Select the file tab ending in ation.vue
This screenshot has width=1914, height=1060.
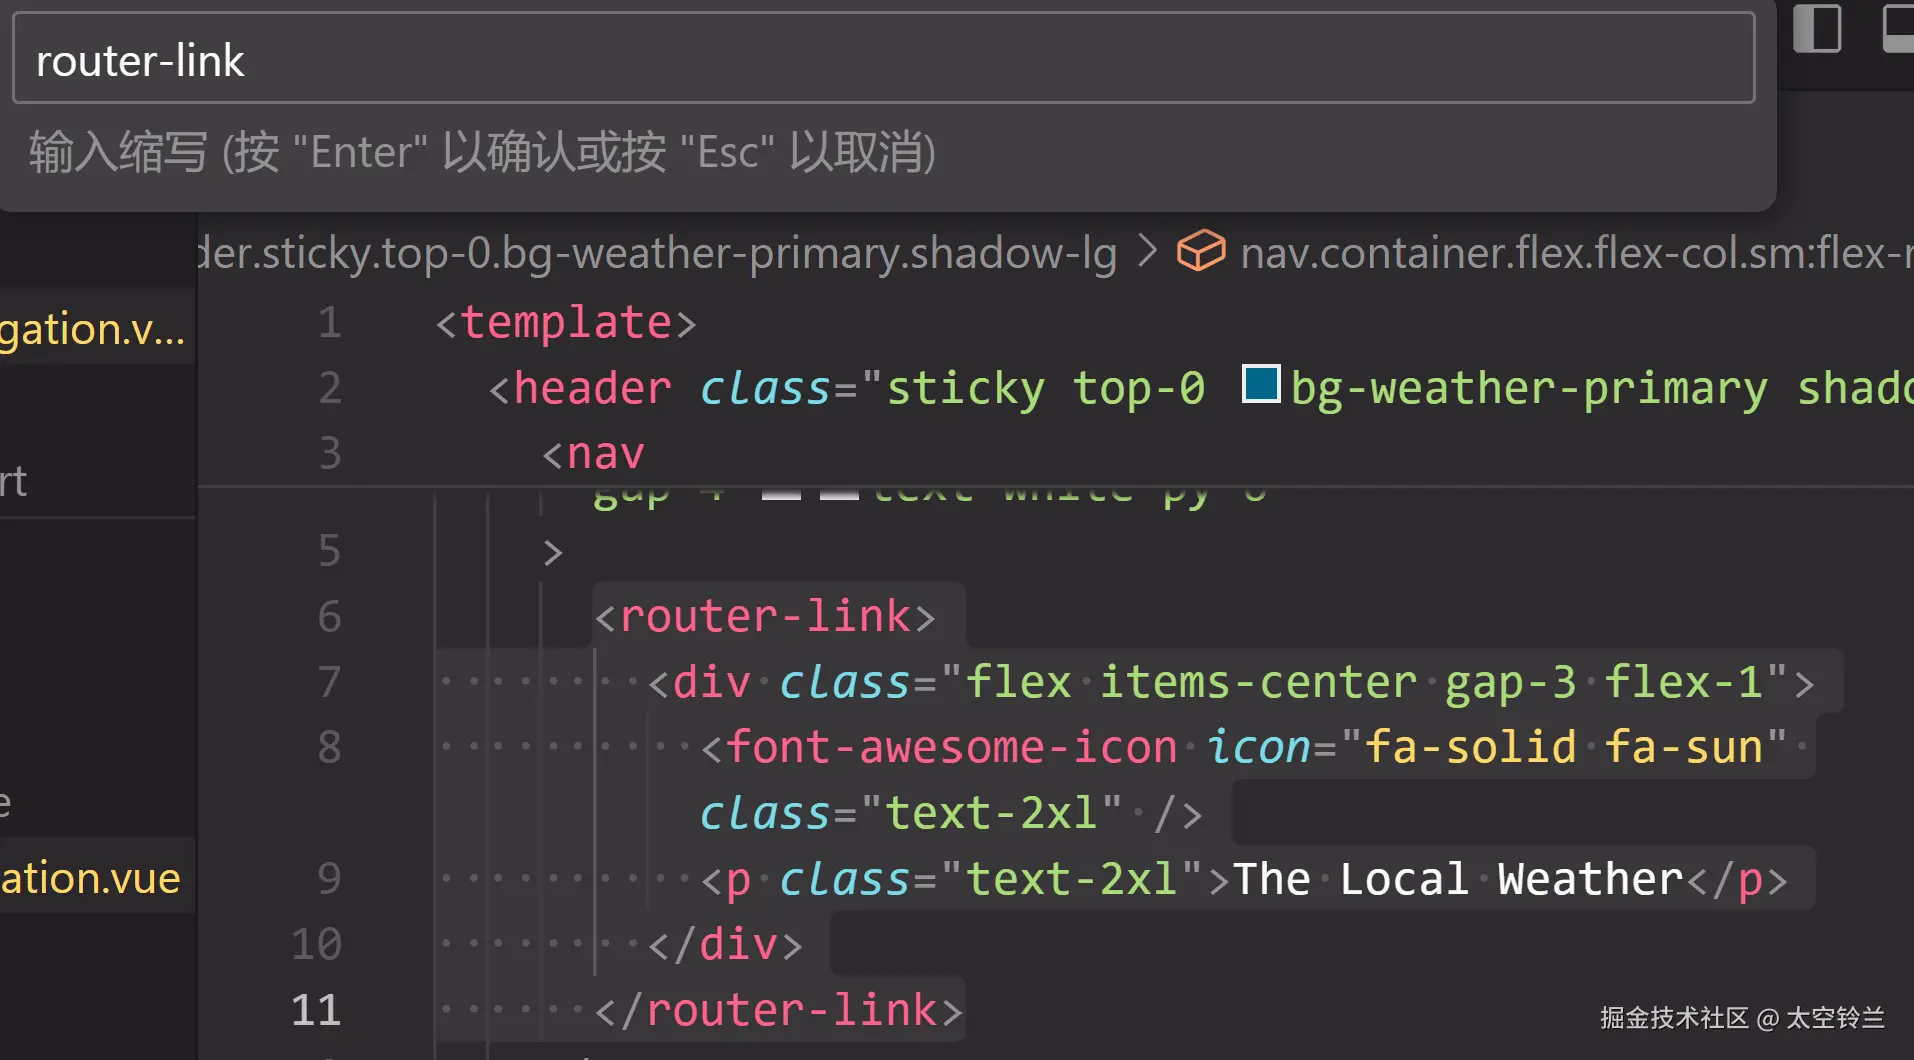(91, 878)
